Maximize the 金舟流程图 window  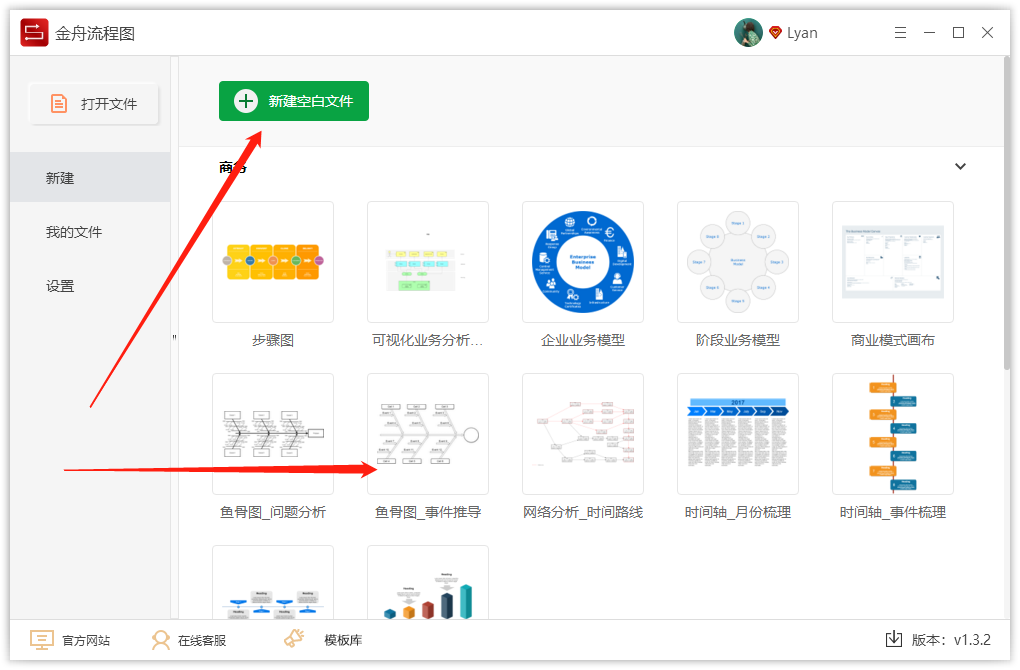(x=958, y=33)
